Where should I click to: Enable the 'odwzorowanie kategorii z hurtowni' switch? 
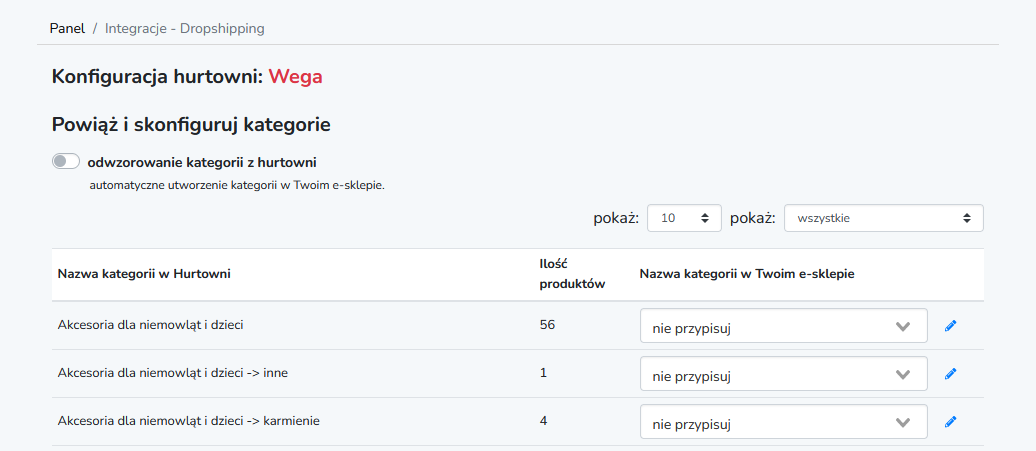pyautogui.click(x=66, y=162)
